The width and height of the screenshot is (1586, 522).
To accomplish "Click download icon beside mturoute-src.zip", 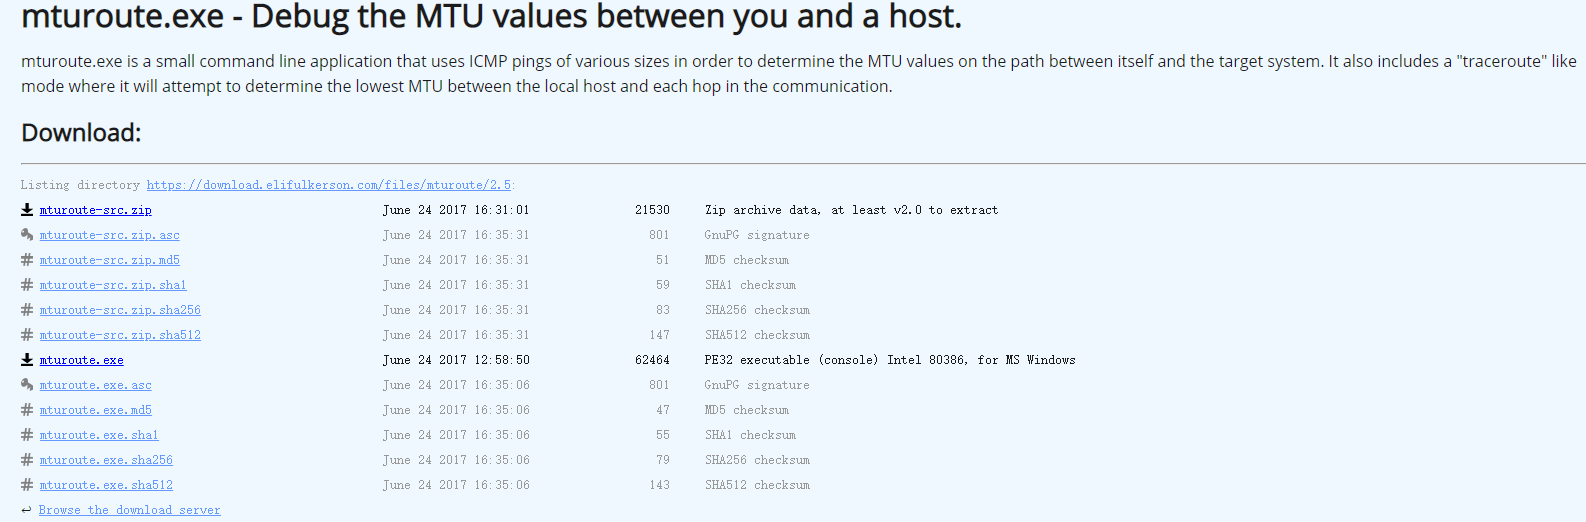I will point(27,210).
